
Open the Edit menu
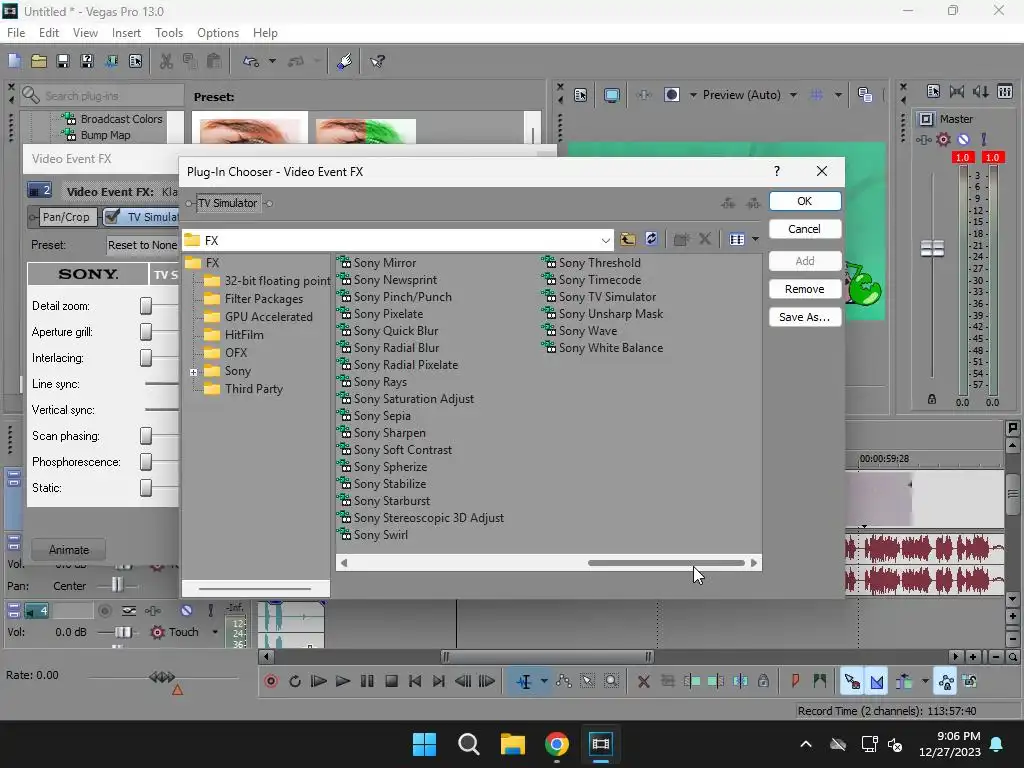(48, 33)
